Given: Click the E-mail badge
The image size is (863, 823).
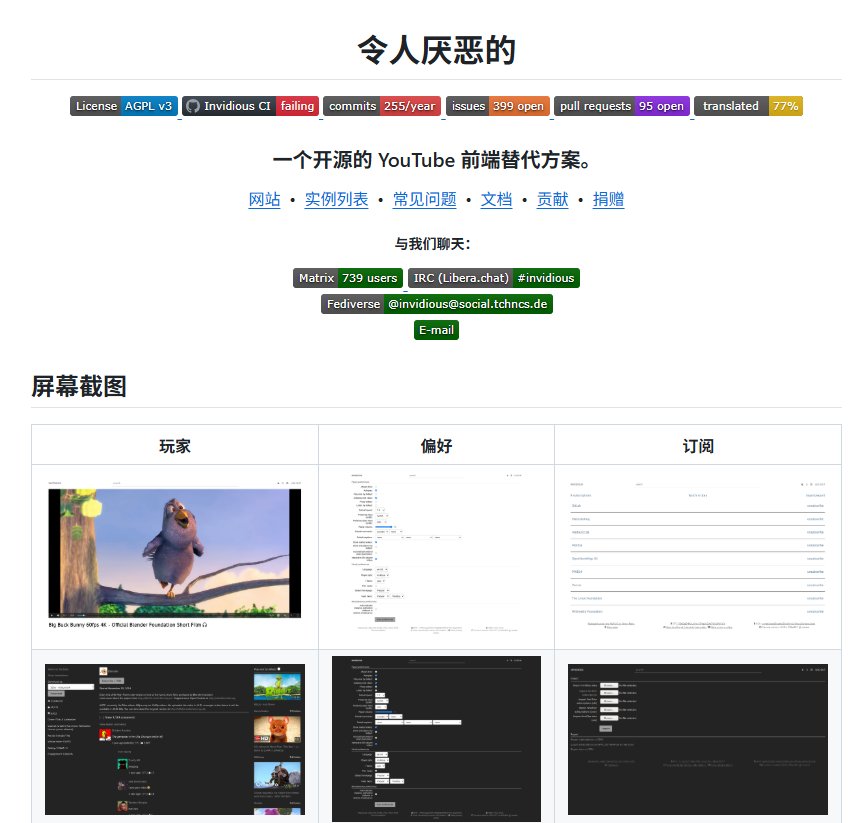Looking at the screenshot, I should coord(436,330).
